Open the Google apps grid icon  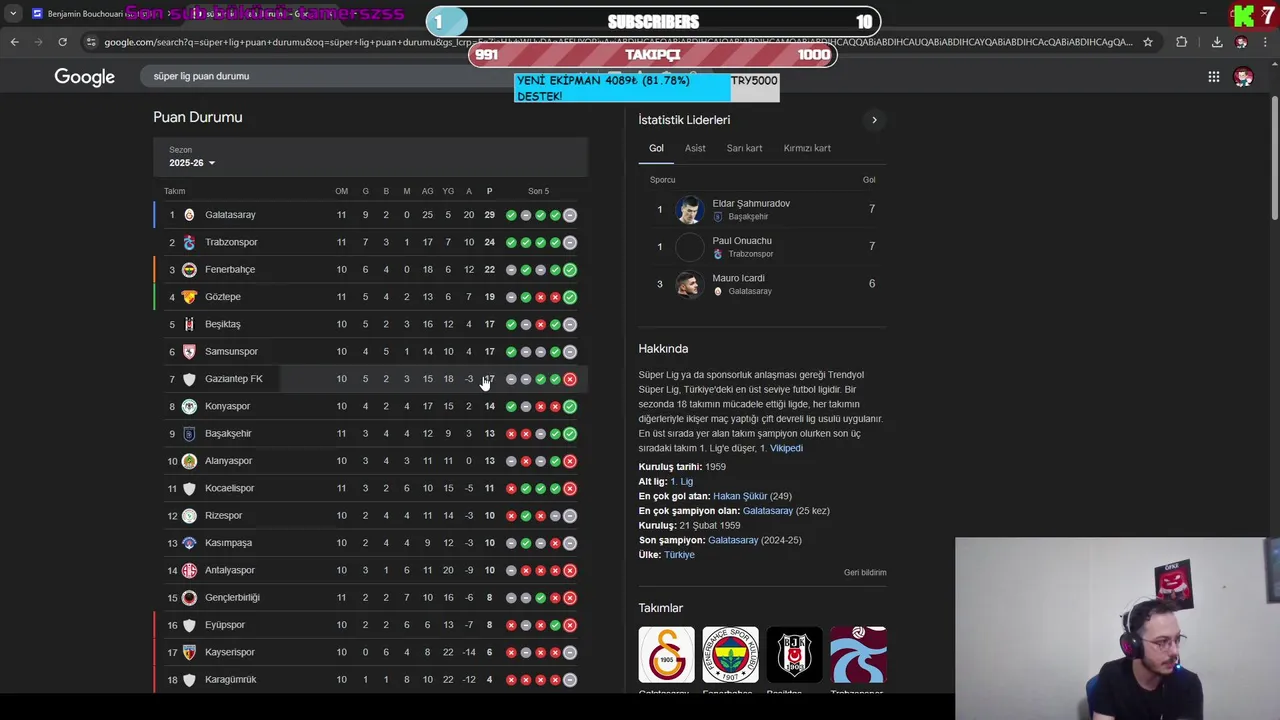pyautogui.click(x=1213, y=77)
